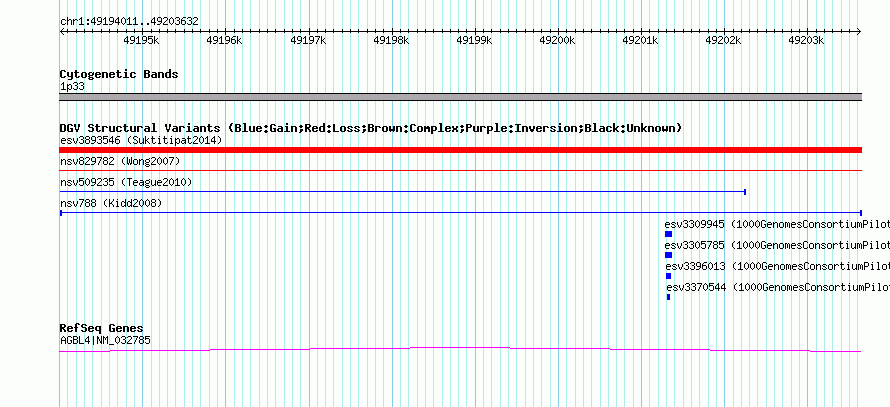
Task: Click the 49202k ruler tick label
Action: [x=723, y=40]
